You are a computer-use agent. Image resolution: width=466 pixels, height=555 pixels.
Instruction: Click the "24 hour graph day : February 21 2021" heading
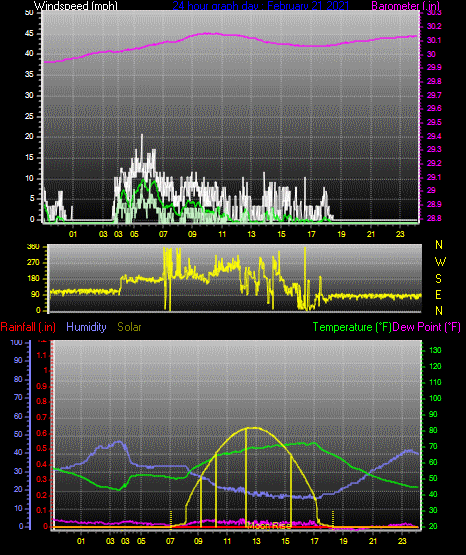pyautogui.click(x=260, y=6)
